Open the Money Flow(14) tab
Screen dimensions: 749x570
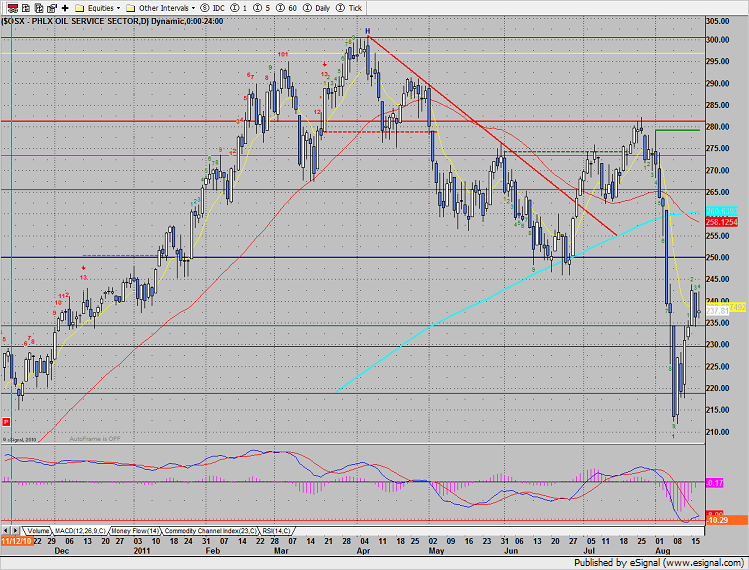(135, 531)
